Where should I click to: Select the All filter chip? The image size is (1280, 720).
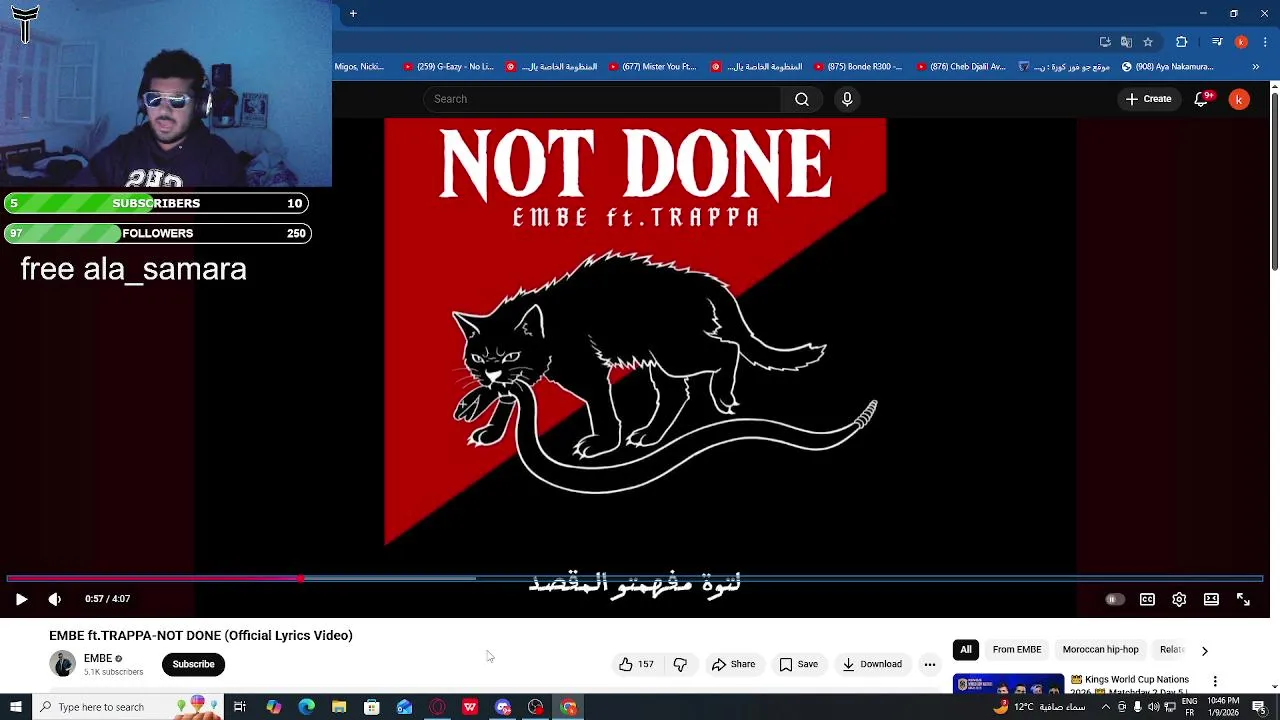point(966,650)
